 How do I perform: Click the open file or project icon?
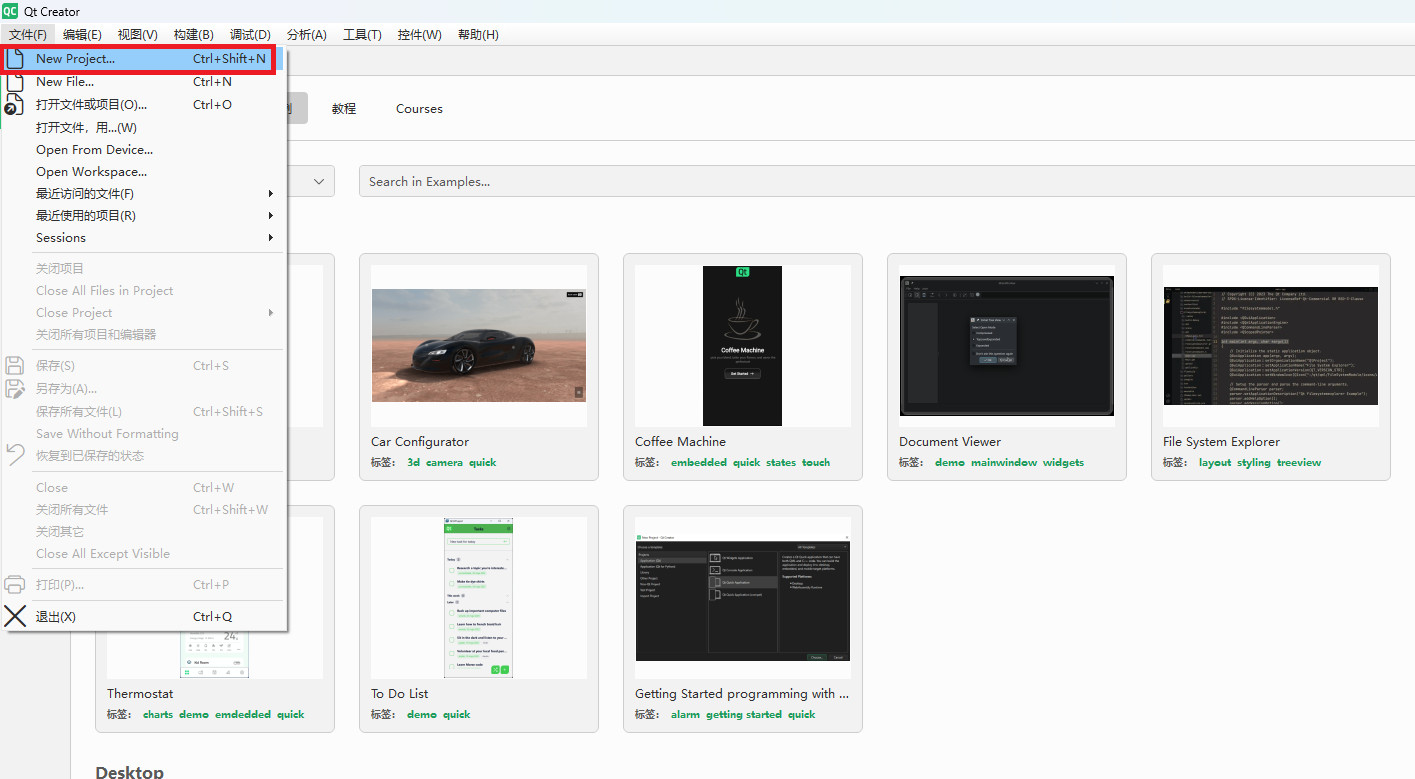(15, 104)
